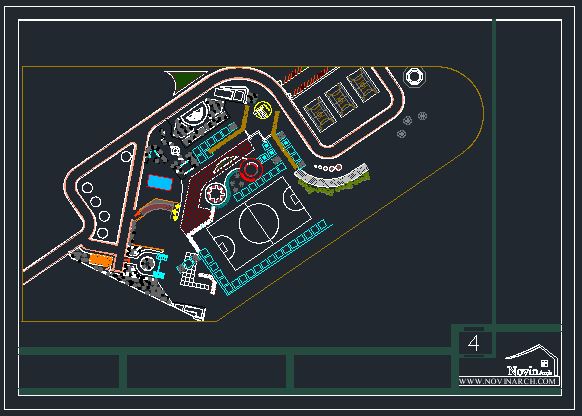Select the center circle of the basketball court

[259, 224]
